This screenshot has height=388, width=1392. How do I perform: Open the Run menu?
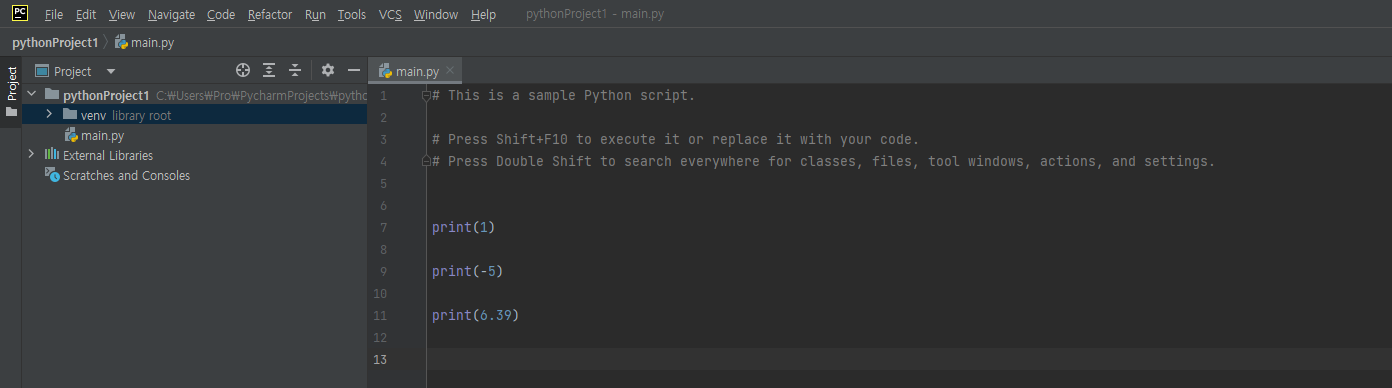coord(315,15)
